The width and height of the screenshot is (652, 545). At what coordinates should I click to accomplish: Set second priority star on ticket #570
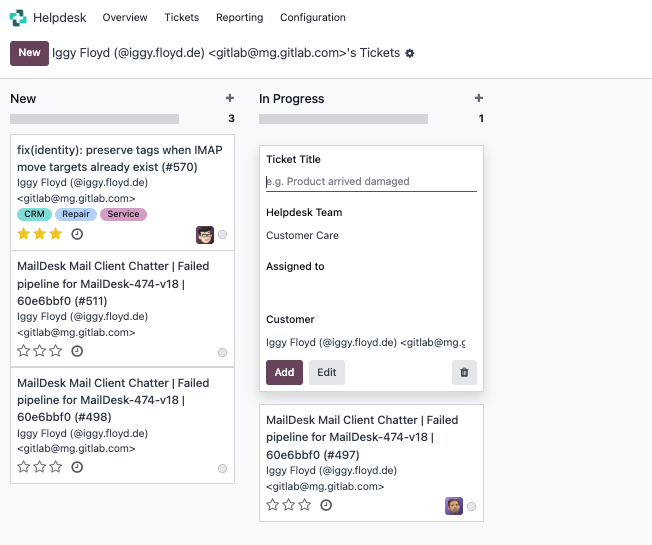coord(40,234)
